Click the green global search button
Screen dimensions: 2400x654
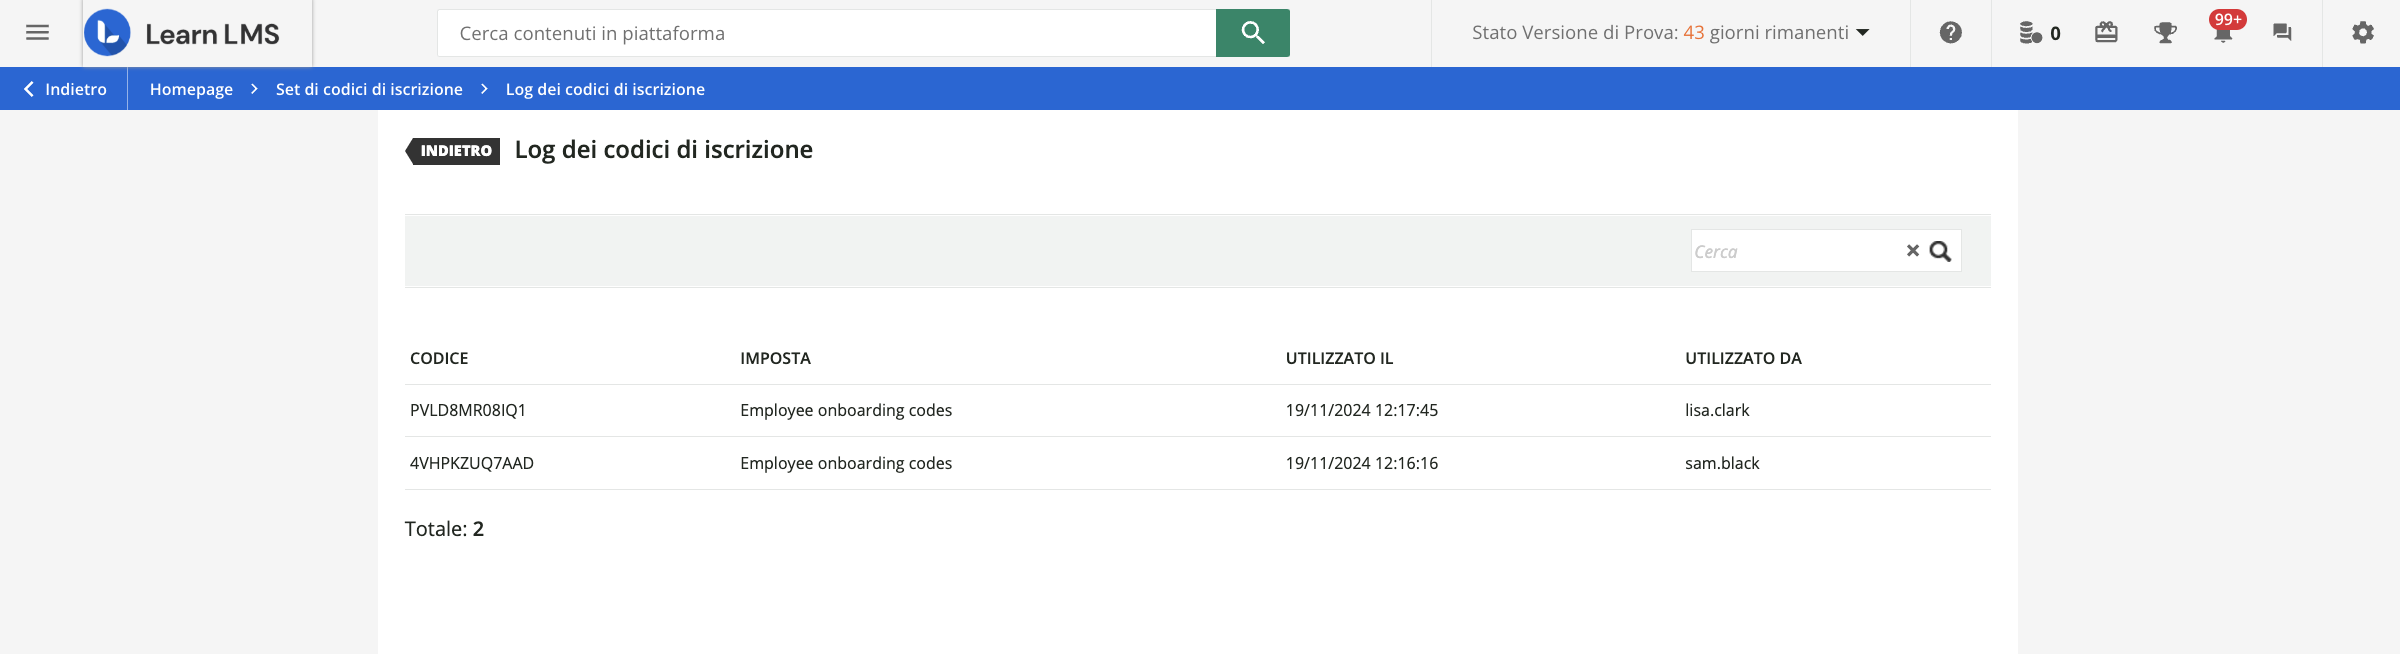[x=1252, y=33]
